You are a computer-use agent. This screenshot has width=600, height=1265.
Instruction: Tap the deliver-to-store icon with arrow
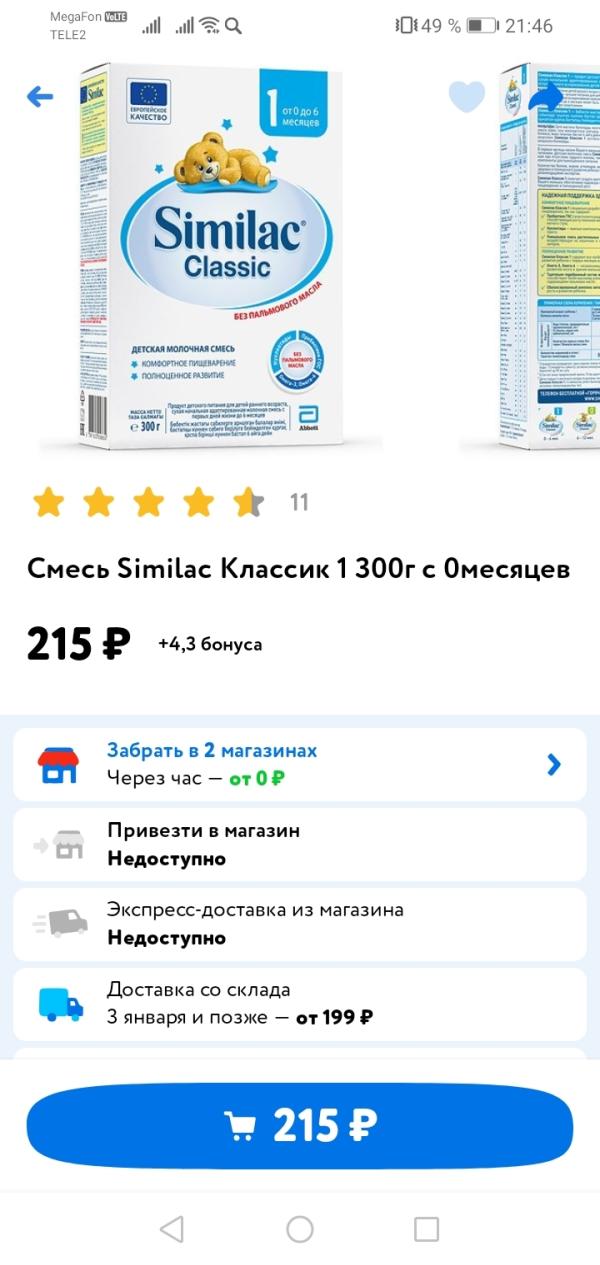click(x=58, y=845)
